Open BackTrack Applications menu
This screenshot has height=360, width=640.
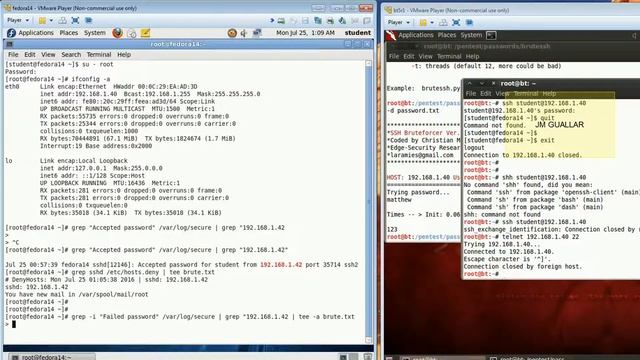point(416,35)
